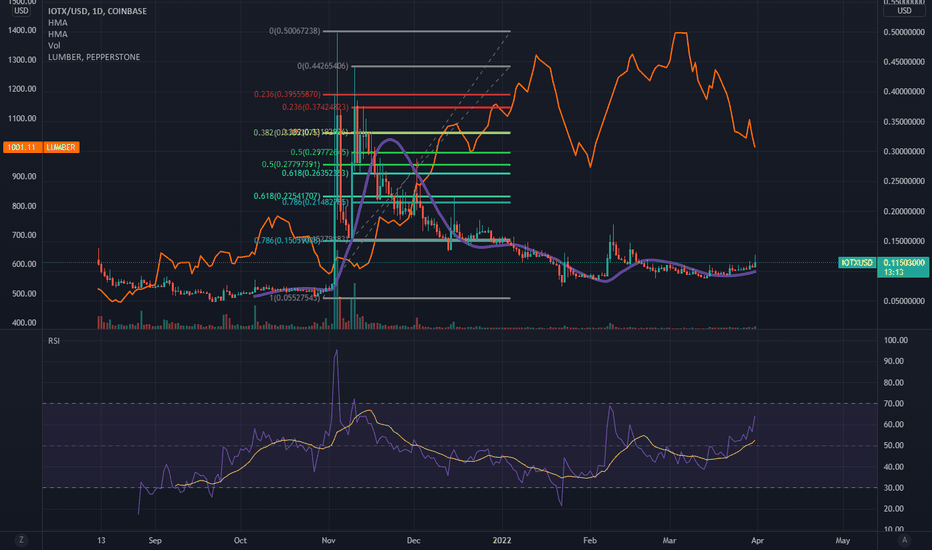Select the IOTX/USD, 1D, COINBASE symbol title
932x550 pixels.
[x=97, y=11]
